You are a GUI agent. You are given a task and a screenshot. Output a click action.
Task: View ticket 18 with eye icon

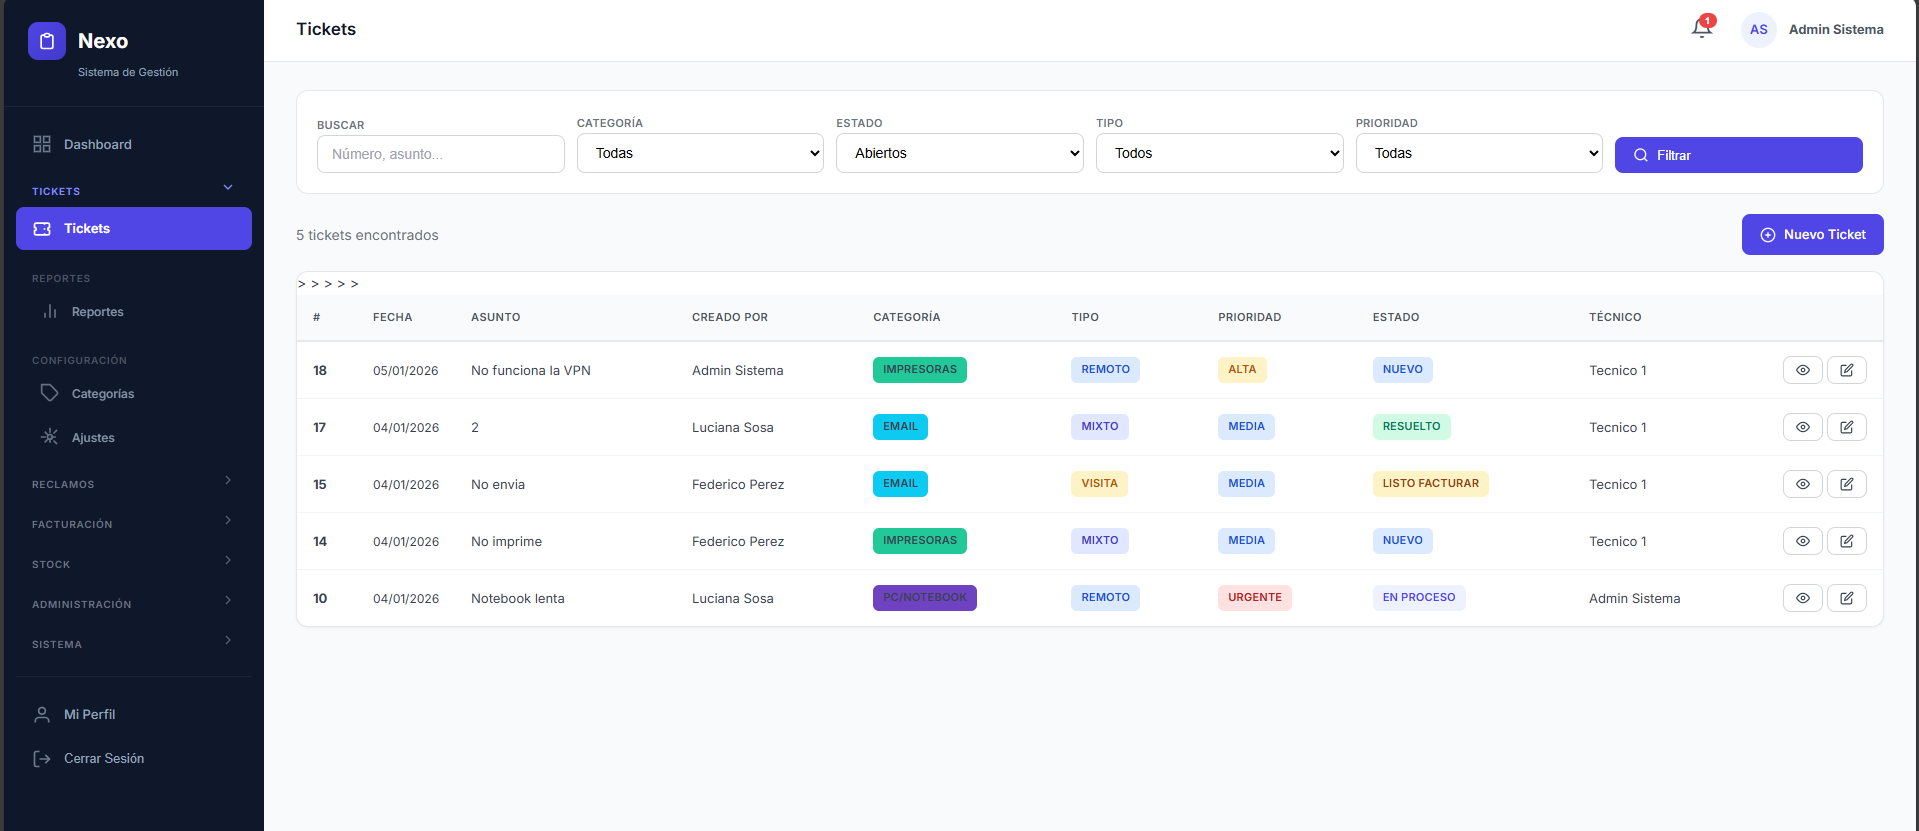tap(1802, 370)
